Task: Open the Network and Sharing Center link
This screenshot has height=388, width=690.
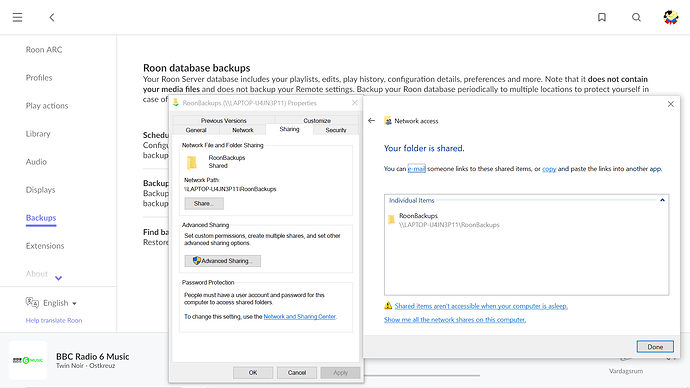Action: click(x=300, y=317)
